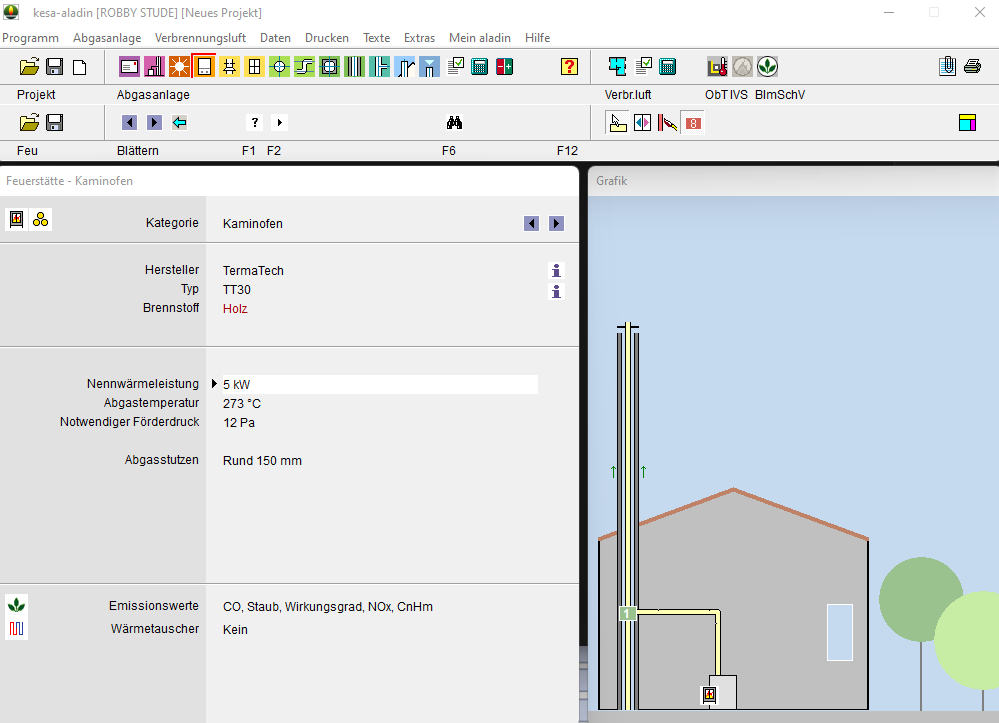The image size is (999, 723).
Task: Go to next Kategorie with right arrow
Action: (x=557, y=224)
